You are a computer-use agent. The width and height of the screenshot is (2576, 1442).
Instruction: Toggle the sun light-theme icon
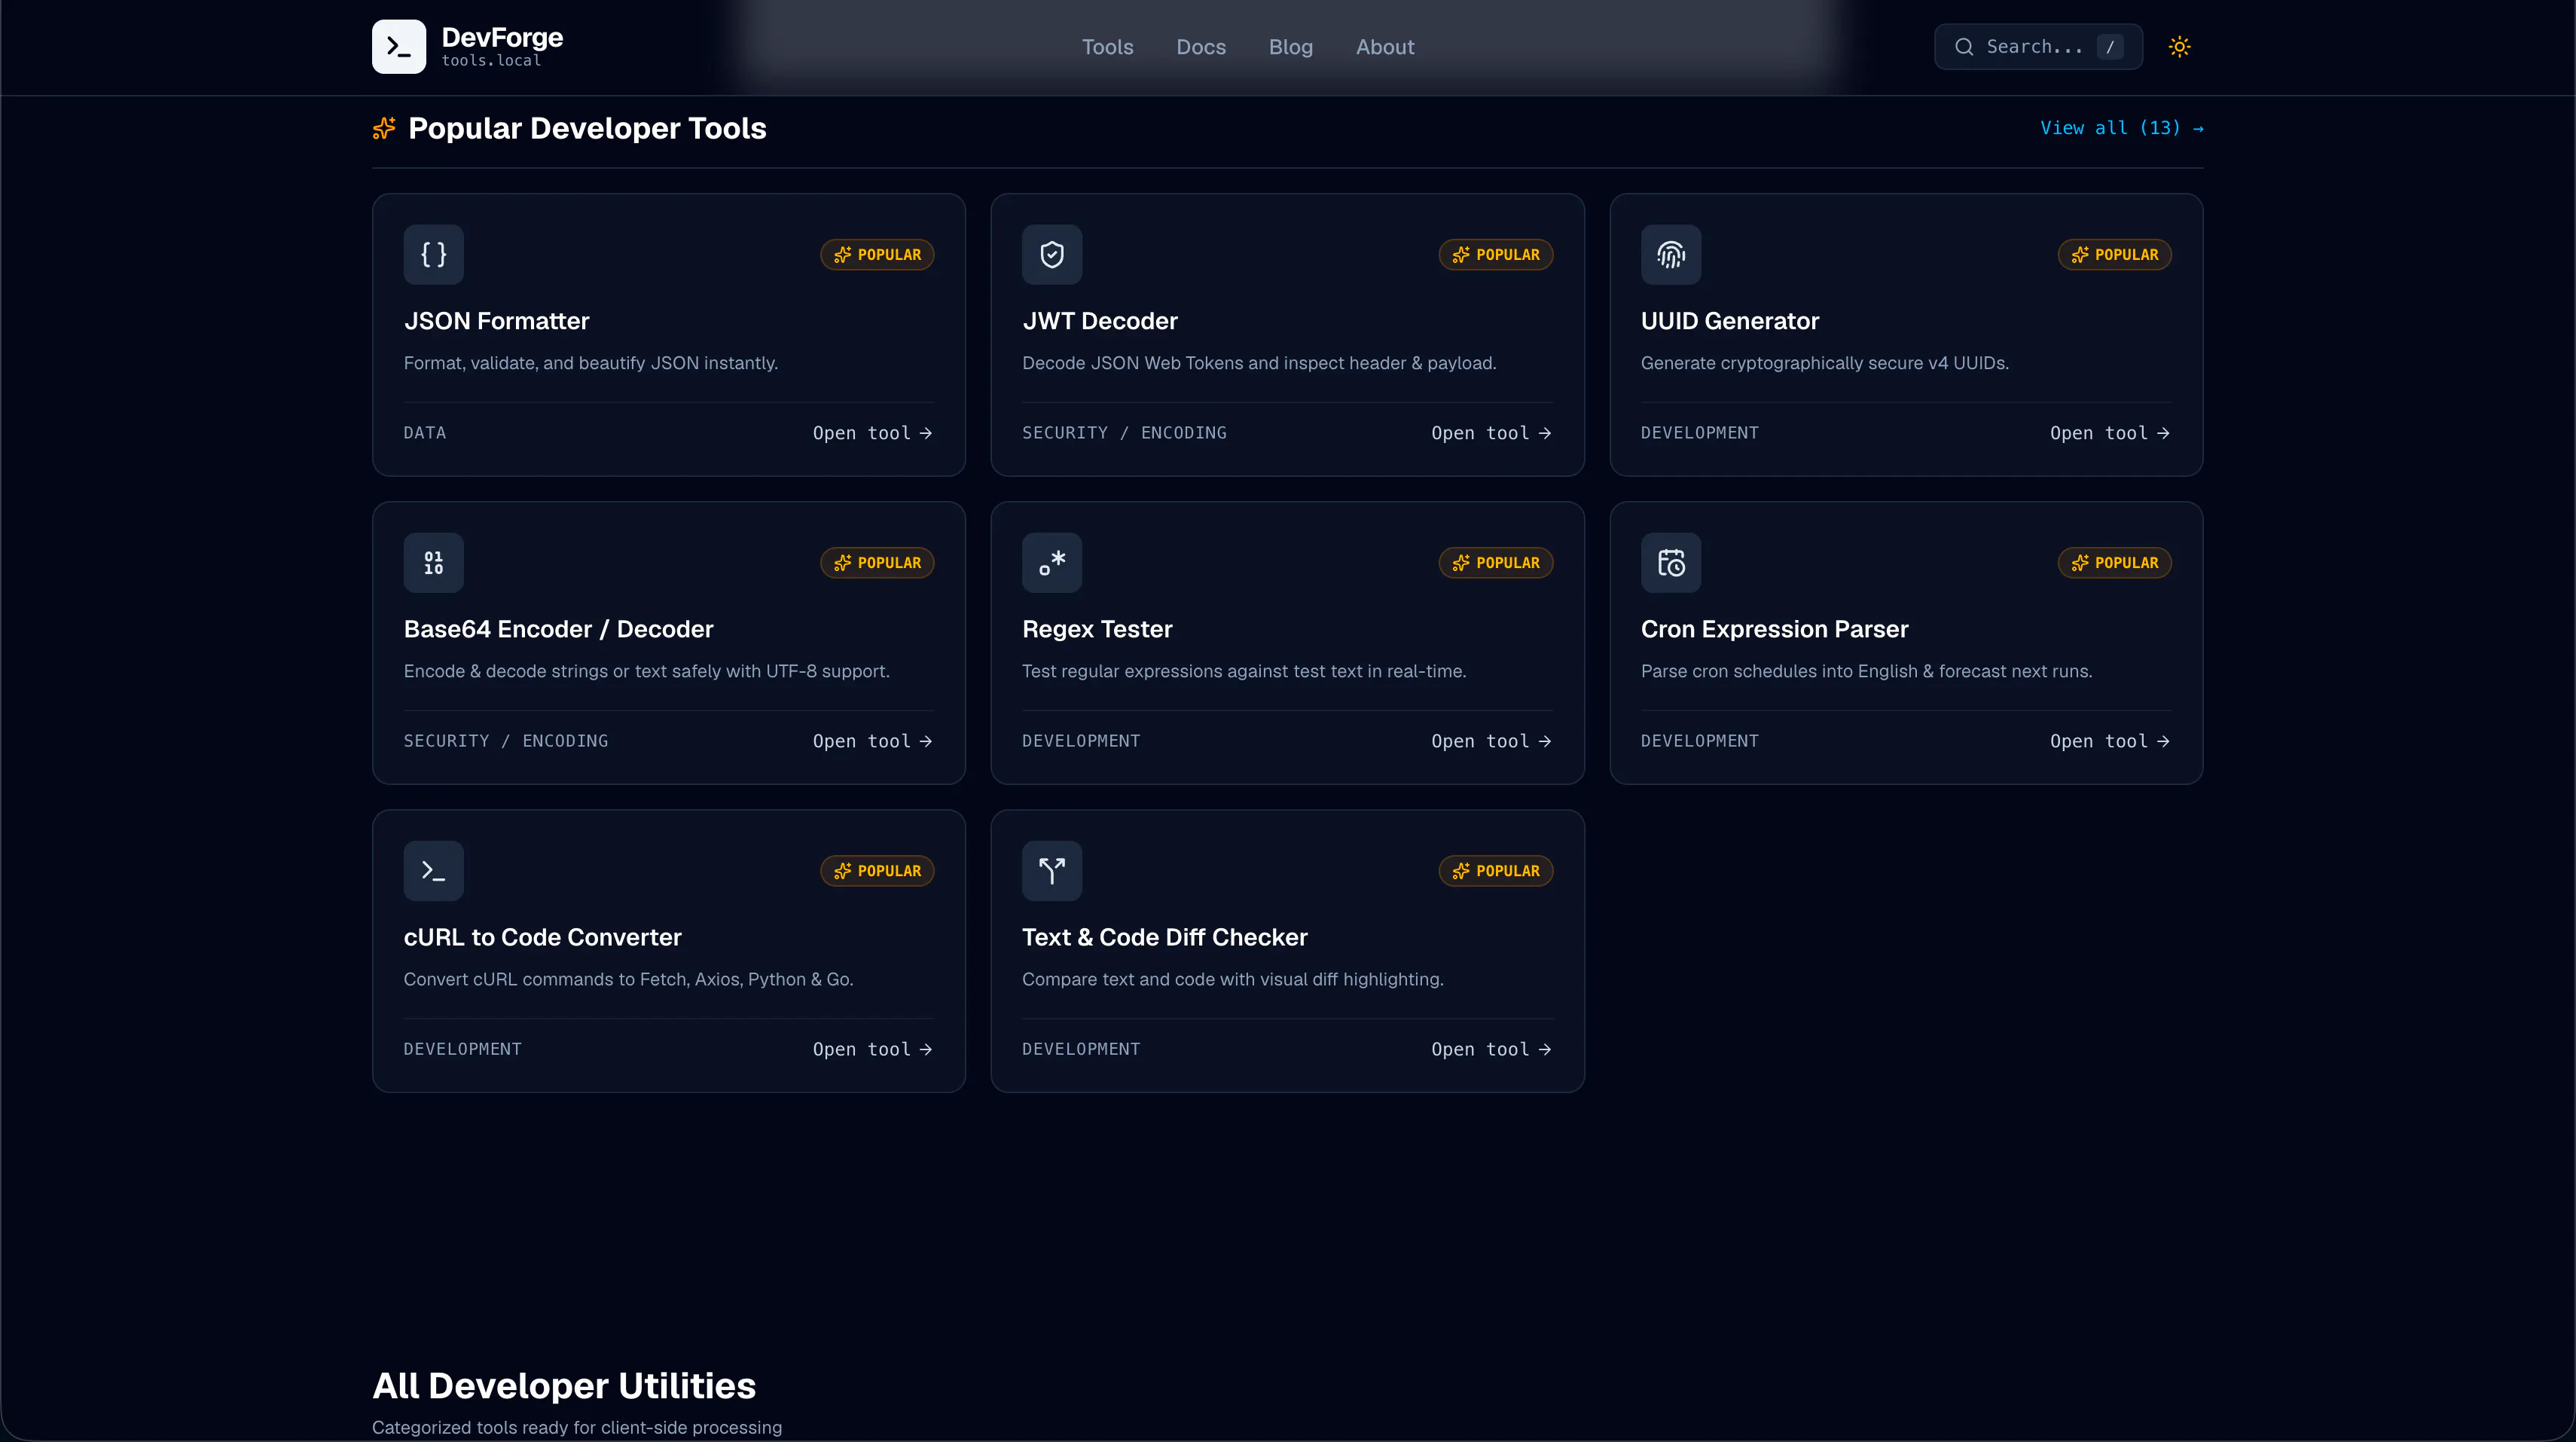[x=2179, y=47]
